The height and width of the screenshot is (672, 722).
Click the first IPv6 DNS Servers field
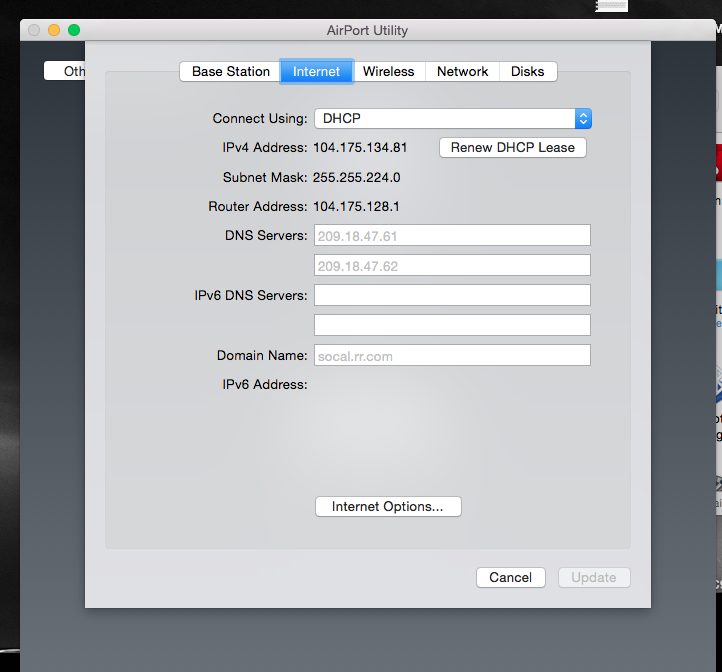click(x=452, y=295)
